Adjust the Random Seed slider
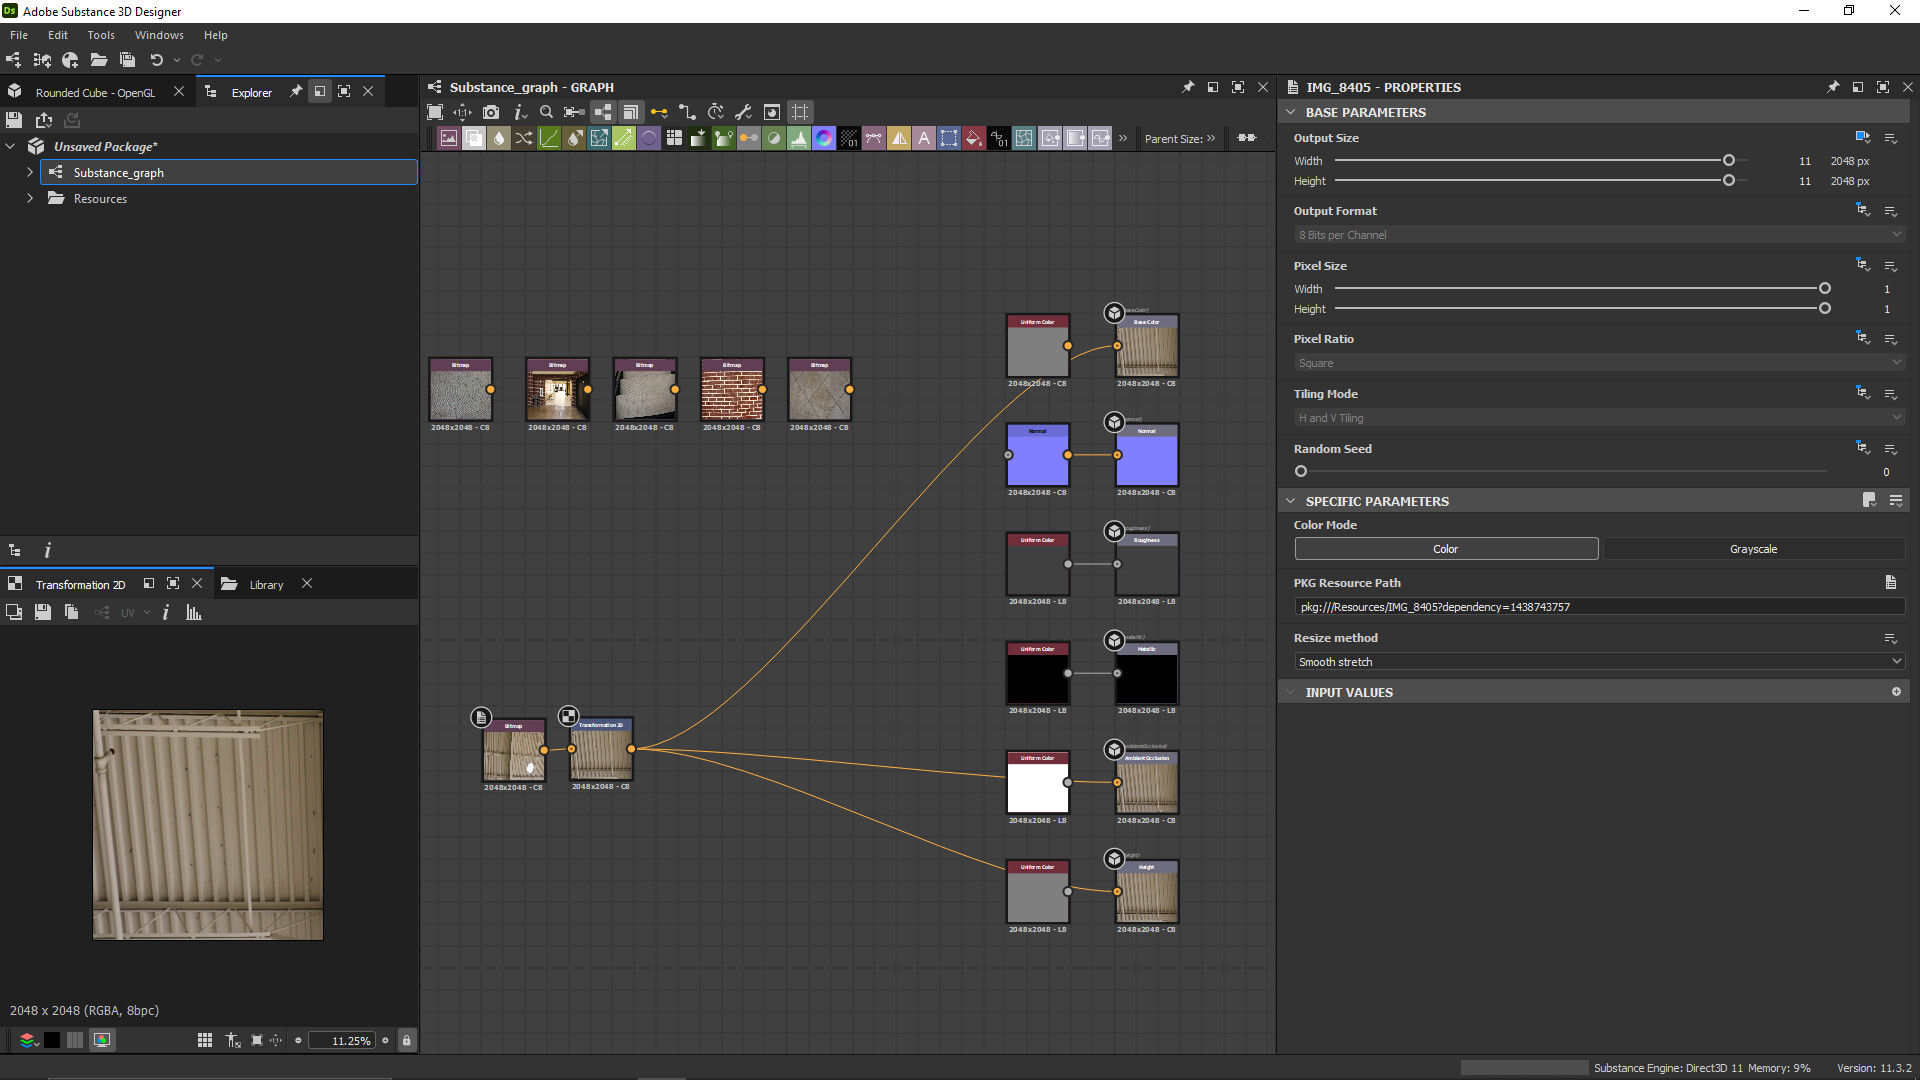 (x=1300, y=470)
